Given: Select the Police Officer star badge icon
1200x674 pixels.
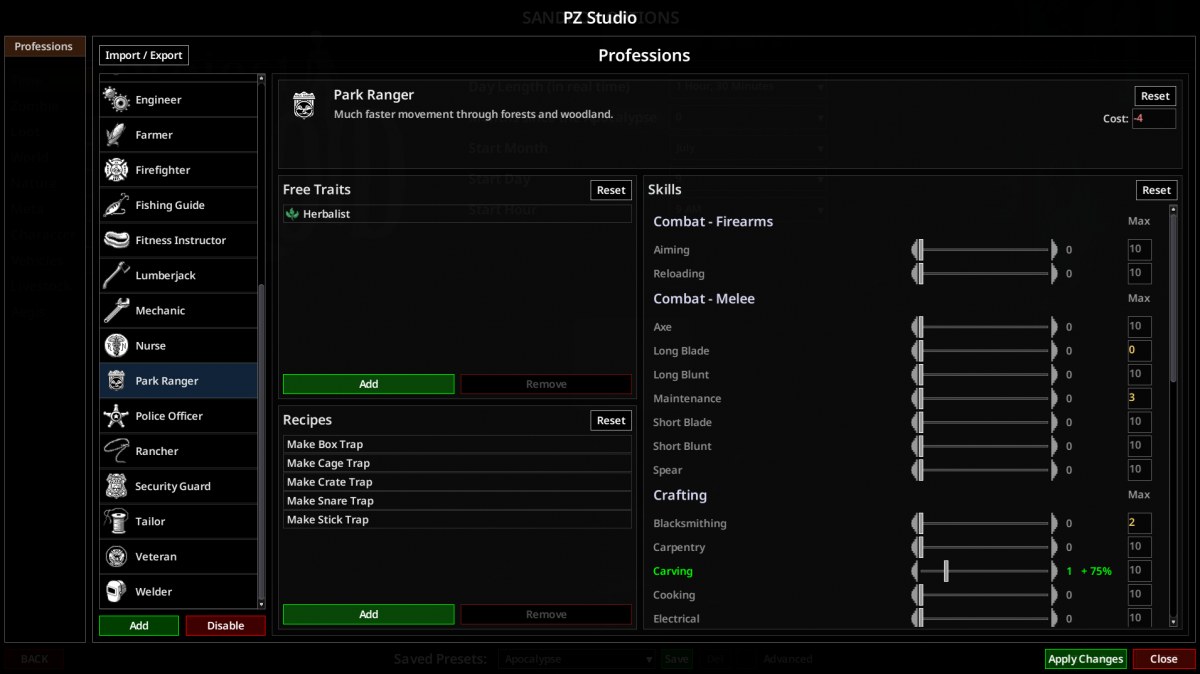Looking at the screenshot, I should click(x=116, y=416).
